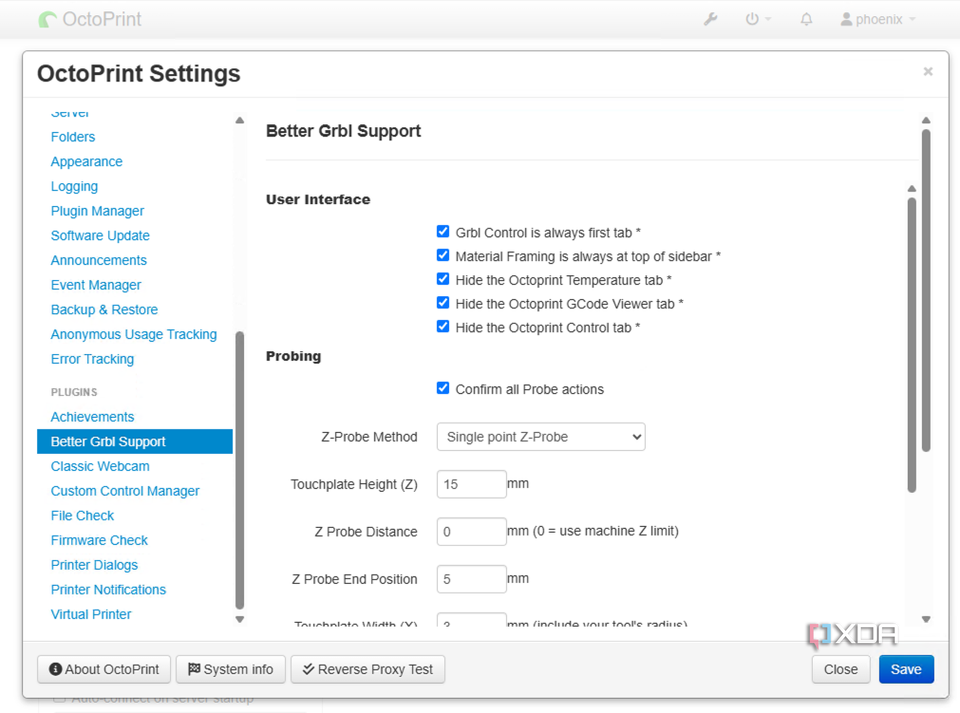960x713 pixels.
Task: Show notifications with the bell icon
Action: [806, 20]
